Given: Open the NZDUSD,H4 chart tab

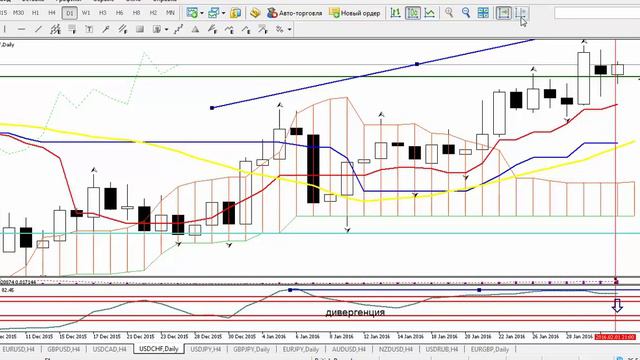Looking at the screenshot, I should [396, 349].
